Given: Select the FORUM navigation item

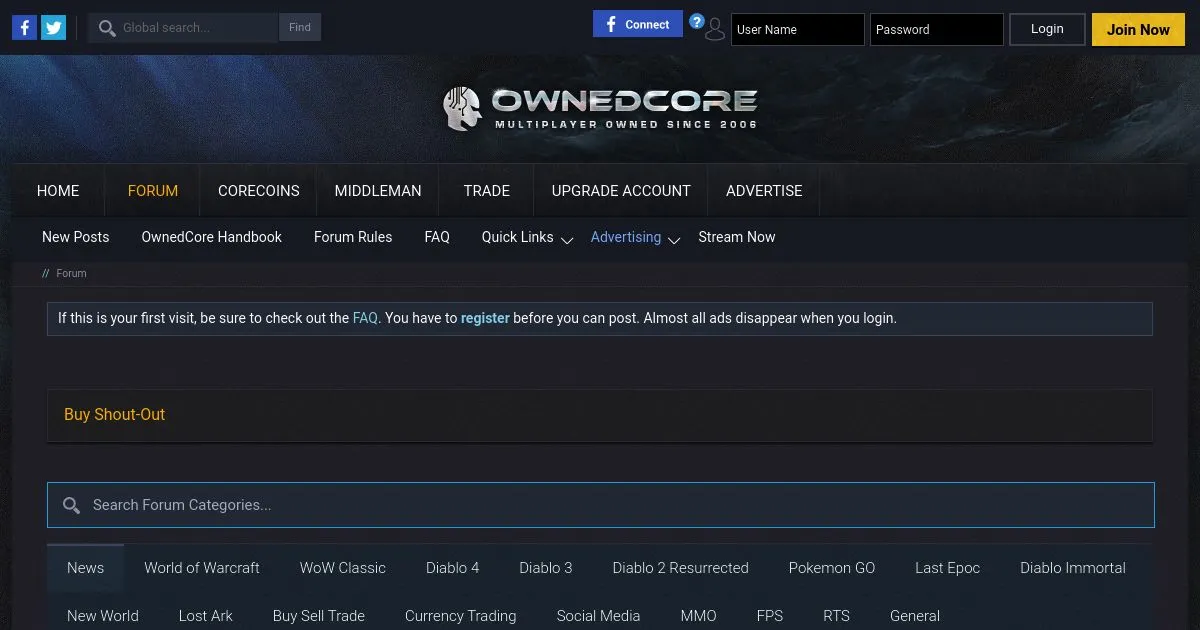Looking at the screenshot, I should pos(153,191).
